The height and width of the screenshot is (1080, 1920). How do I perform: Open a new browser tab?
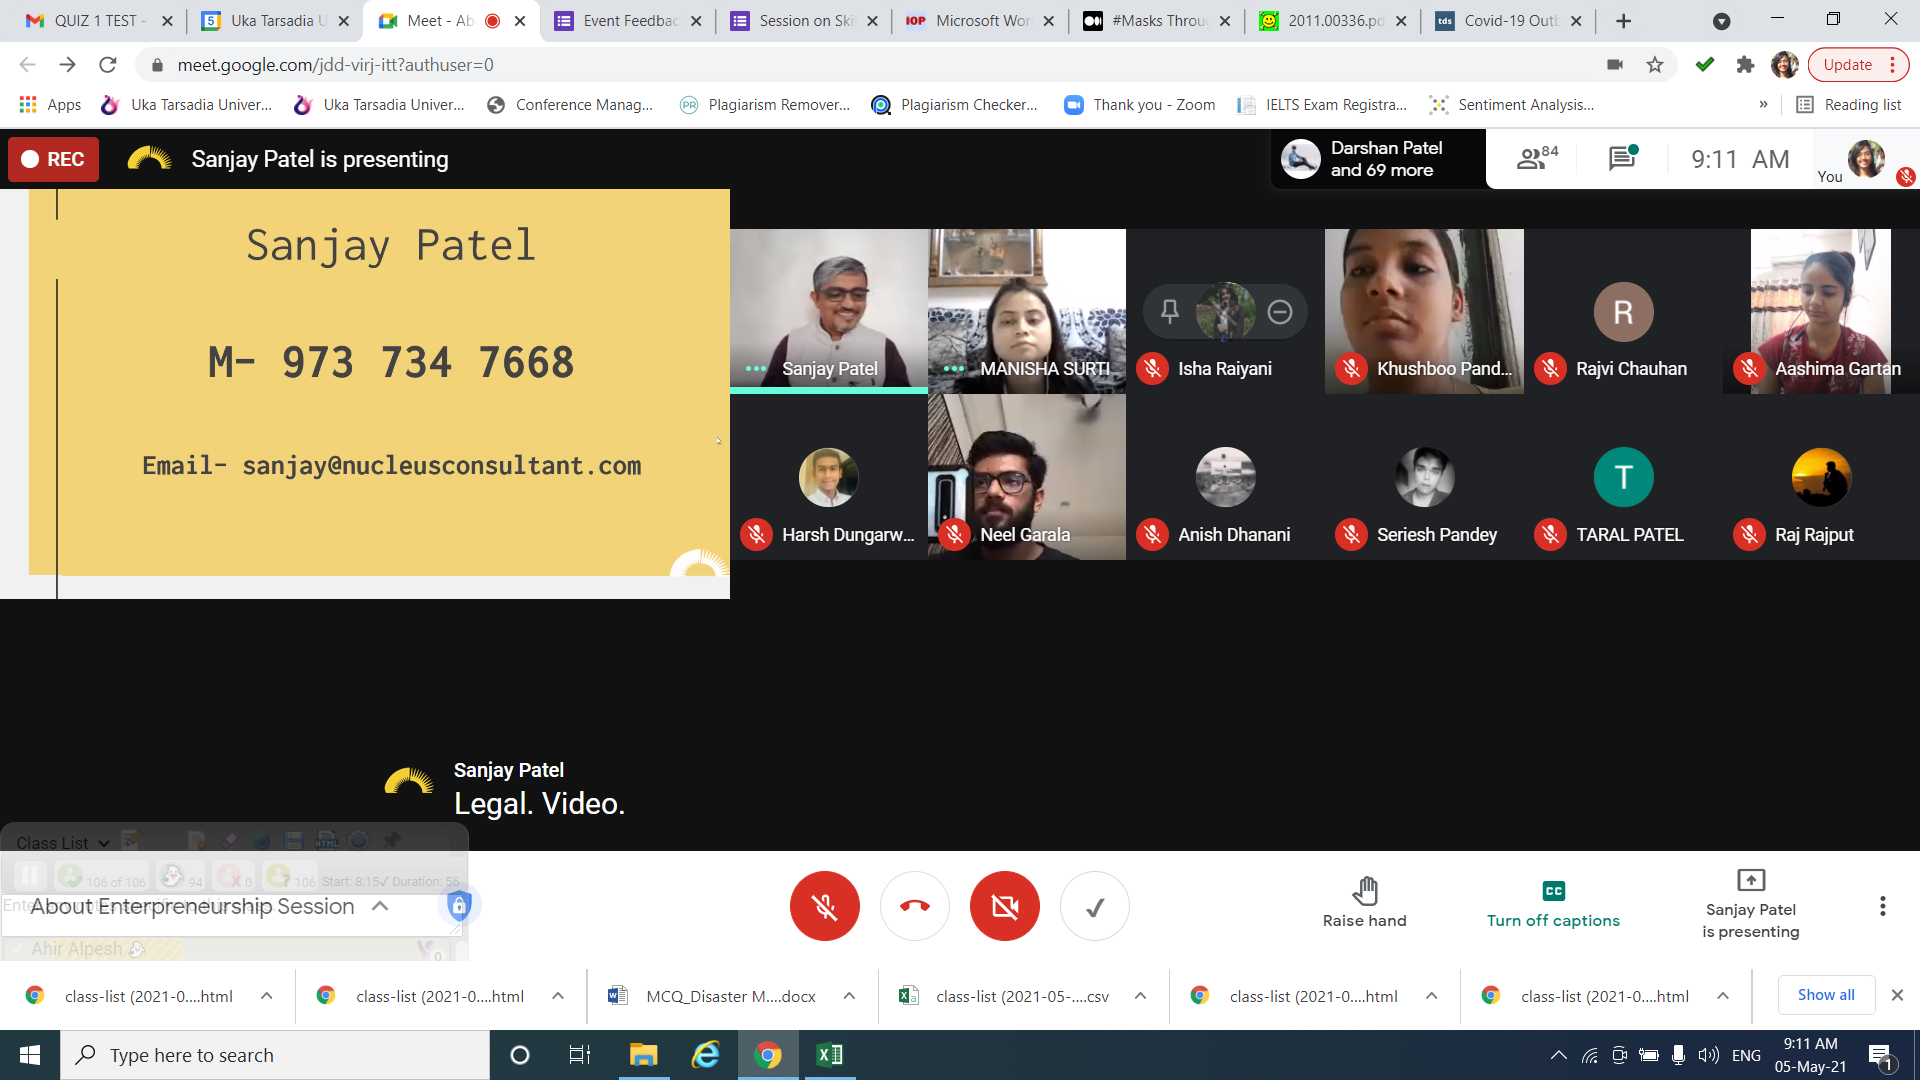pos(1623,21)
